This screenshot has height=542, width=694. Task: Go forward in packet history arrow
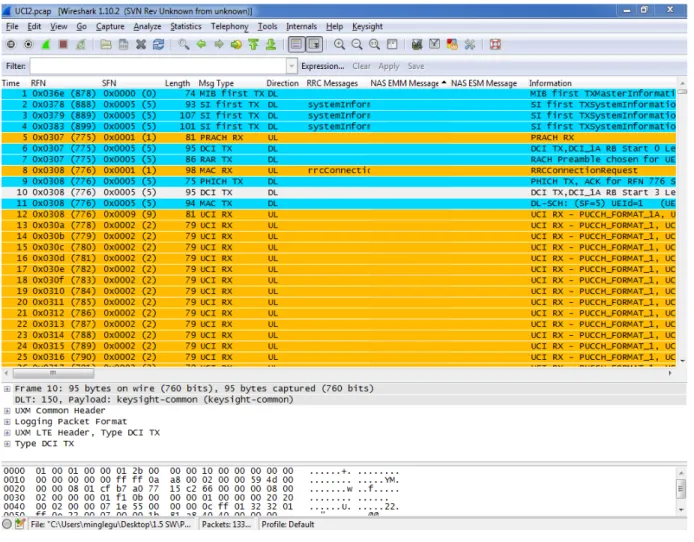pos(219,45)
